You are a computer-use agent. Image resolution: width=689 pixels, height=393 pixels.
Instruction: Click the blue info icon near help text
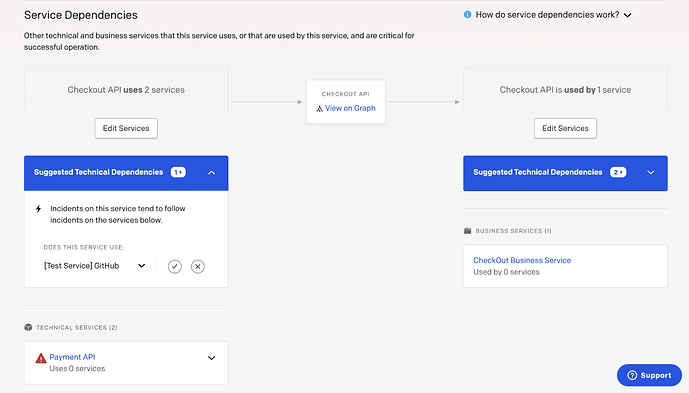pos(468,15)
